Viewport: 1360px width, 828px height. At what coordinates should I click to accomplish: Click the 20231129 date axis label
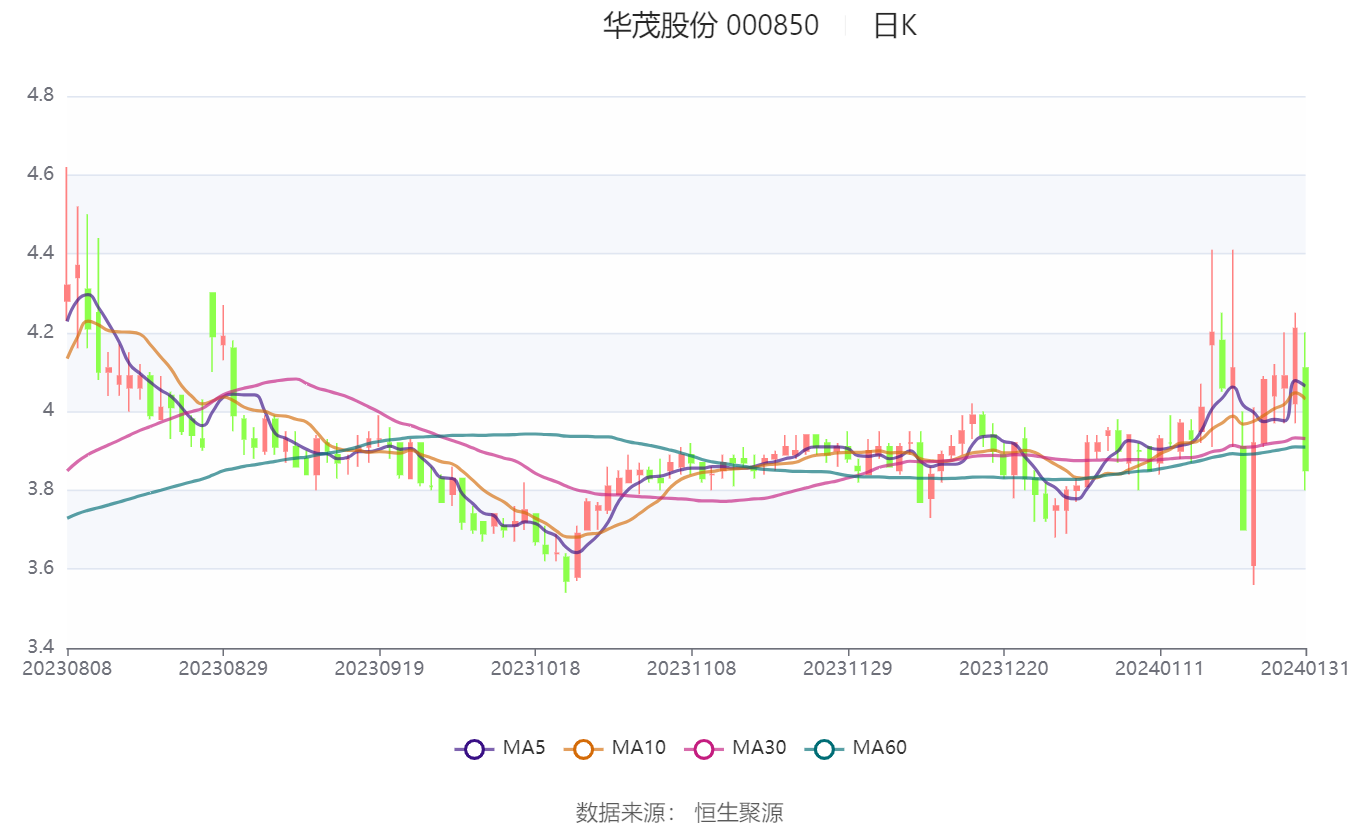[848, 668]
